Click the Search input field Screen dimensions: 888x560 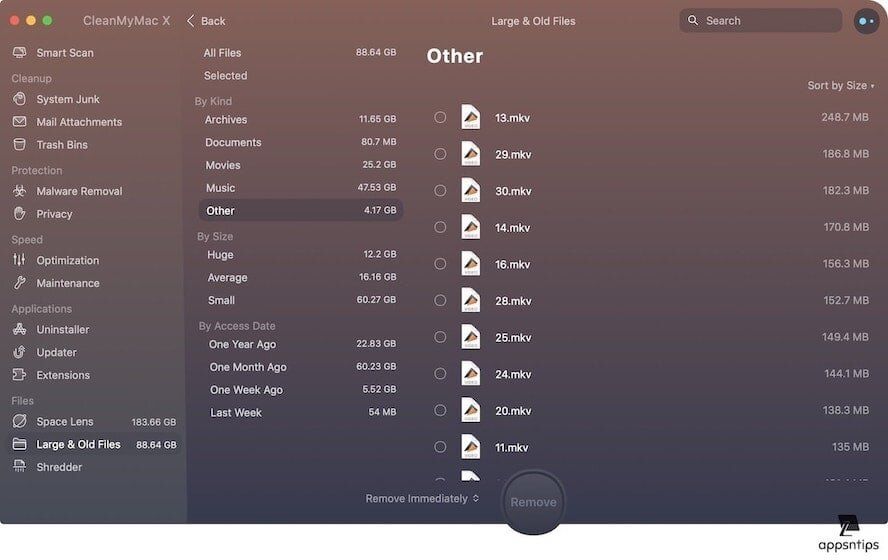[761, 20]
